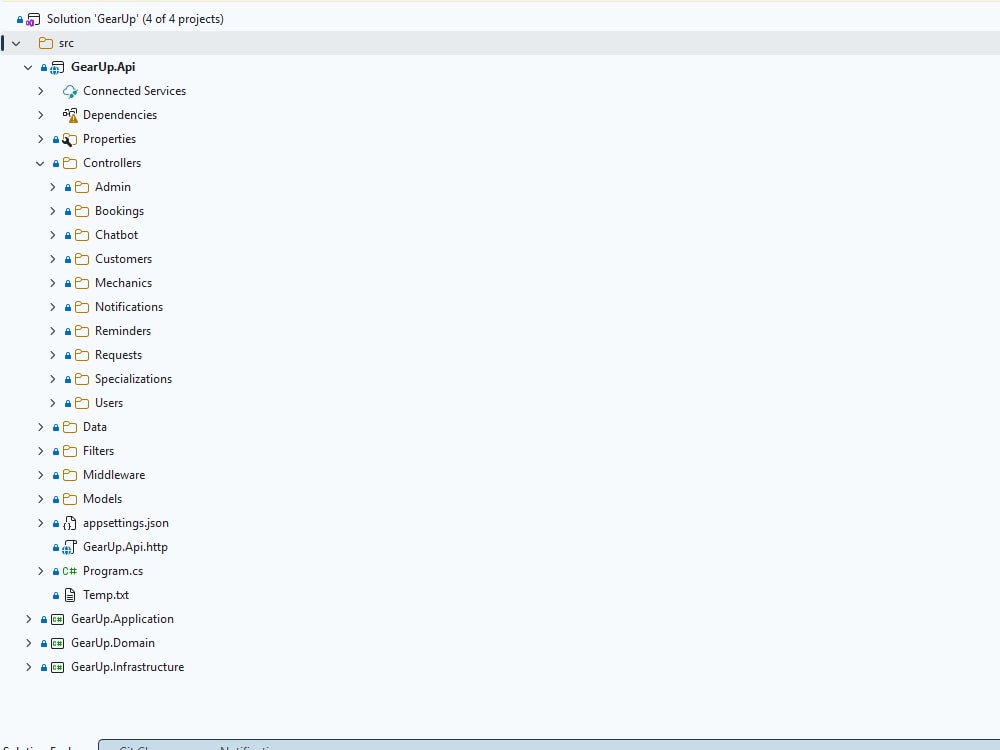Expand the Middleware folder arrow
Screen dimensions: 1000x750
(40, 475)
